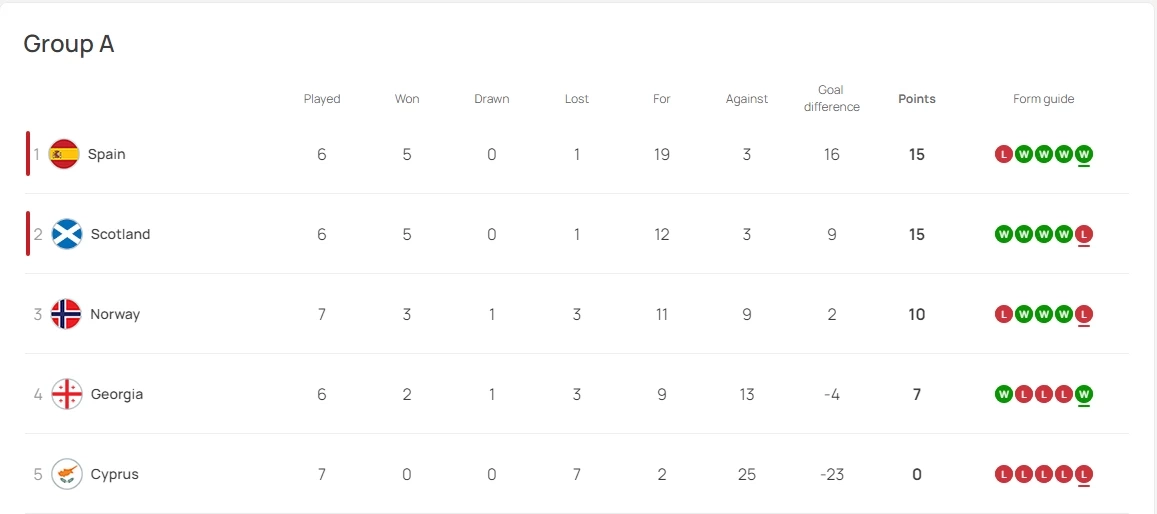Select the Cyprus team name
Image resolution: width=1157 pixels, height=514 pixels.
point(114,474)
